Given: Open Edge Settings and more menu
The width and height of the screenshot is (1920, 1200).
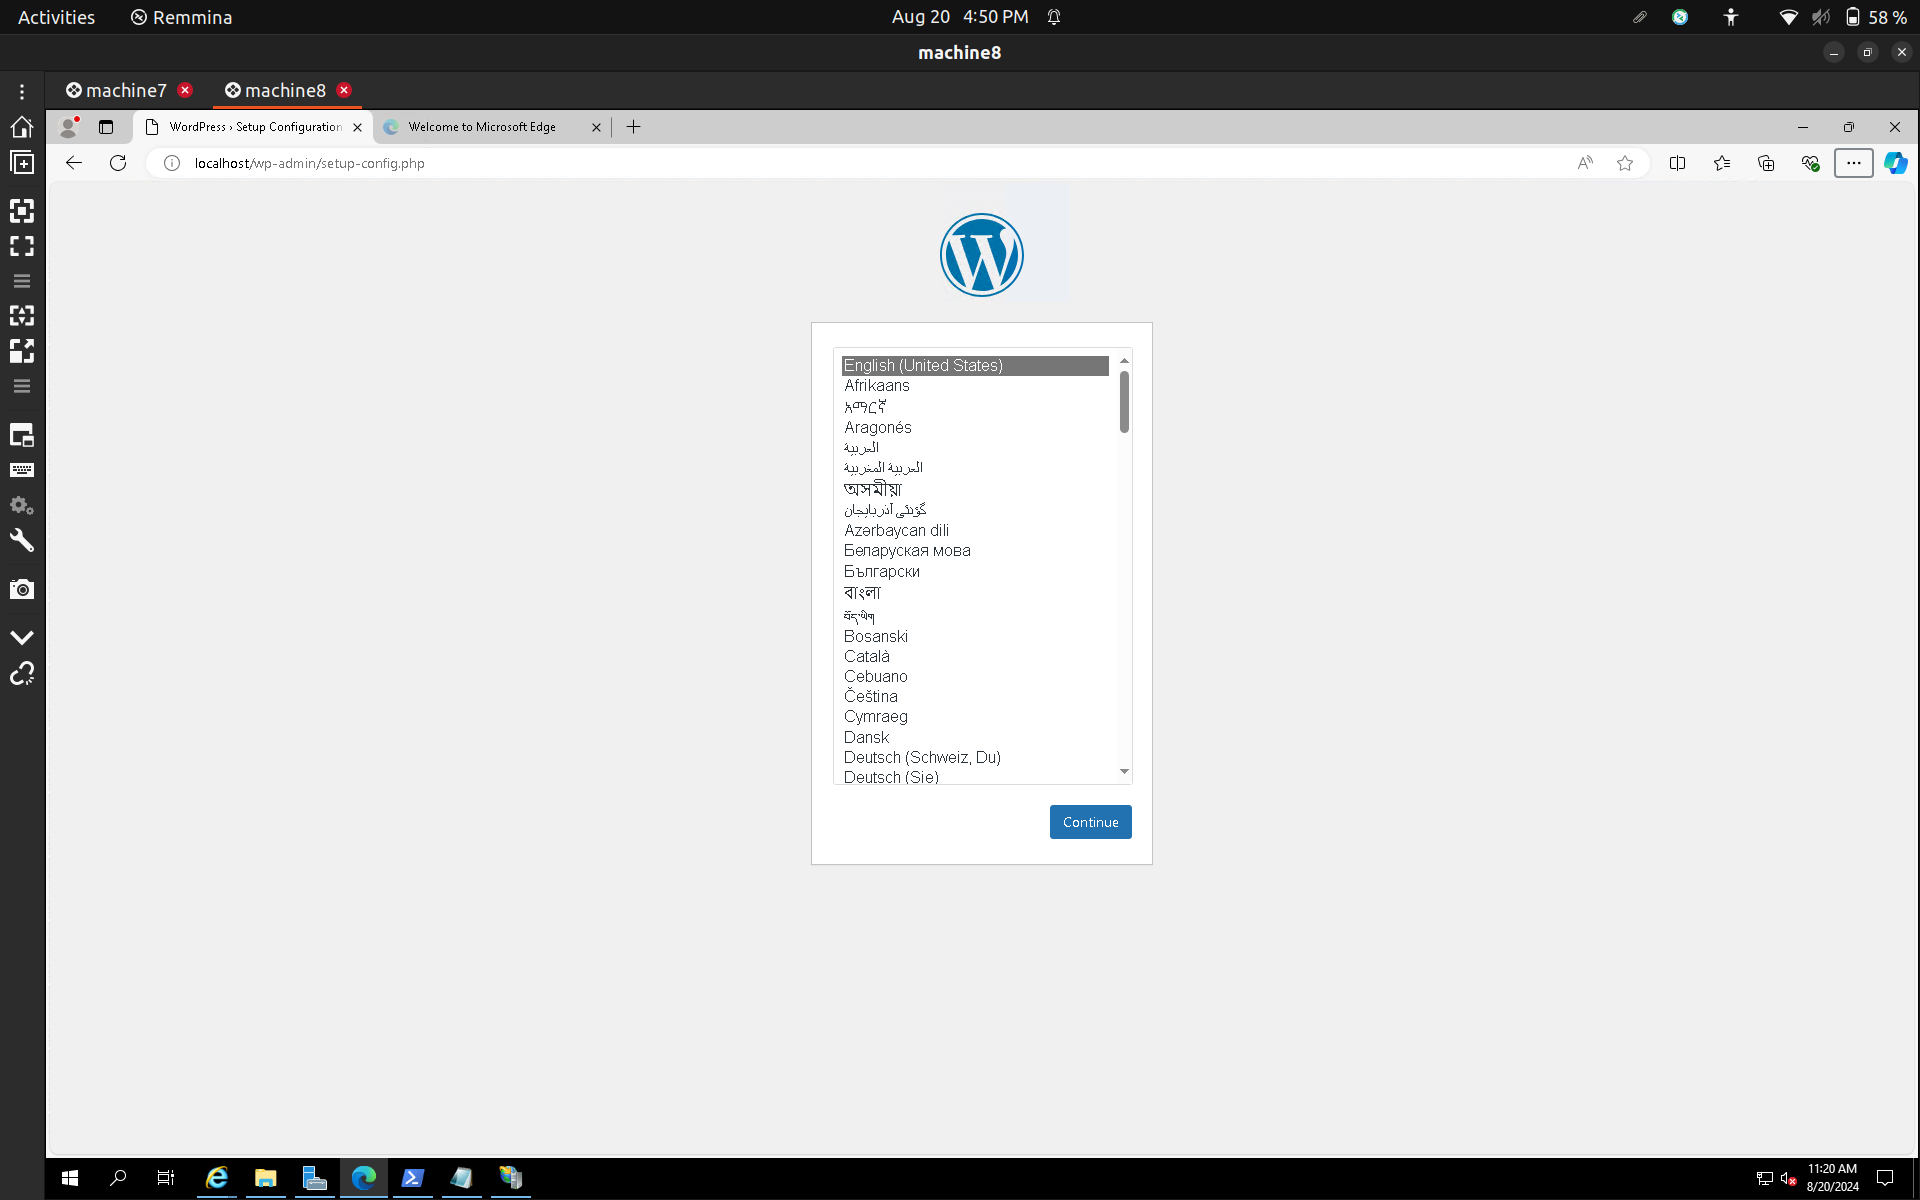Looking at the screenshot, I should click(1854, 163).
